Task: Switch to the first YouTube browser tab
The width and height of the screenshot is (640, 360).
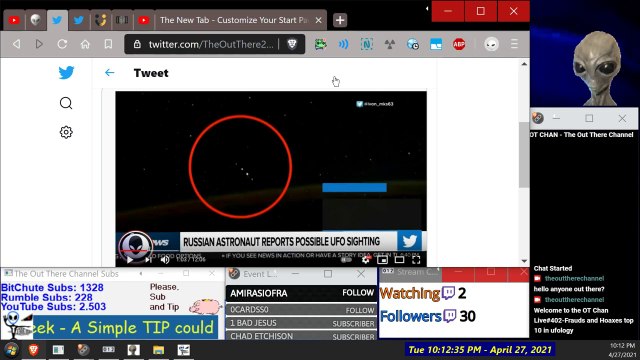Action: click(14, 20)
